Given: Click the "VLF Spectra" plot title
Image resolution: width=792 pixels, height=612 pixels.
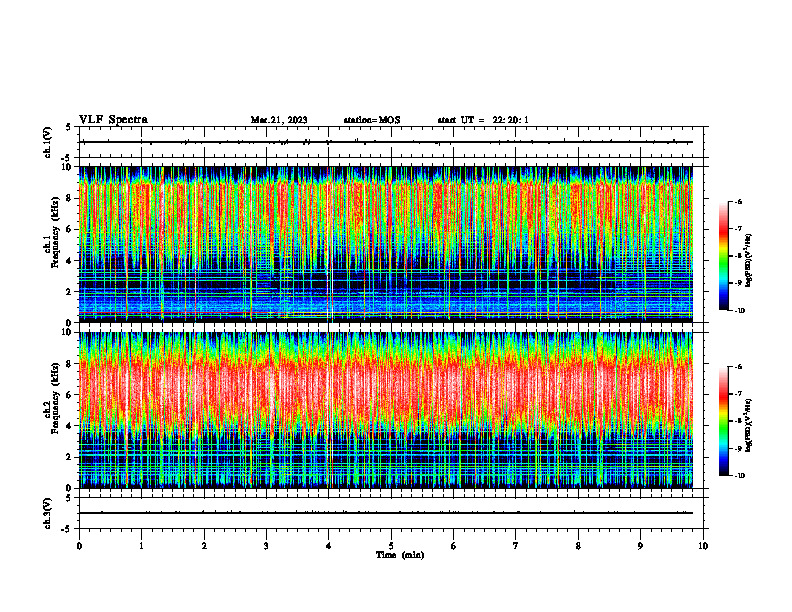Looking at the screenshot, I should (x=113, y=120).
